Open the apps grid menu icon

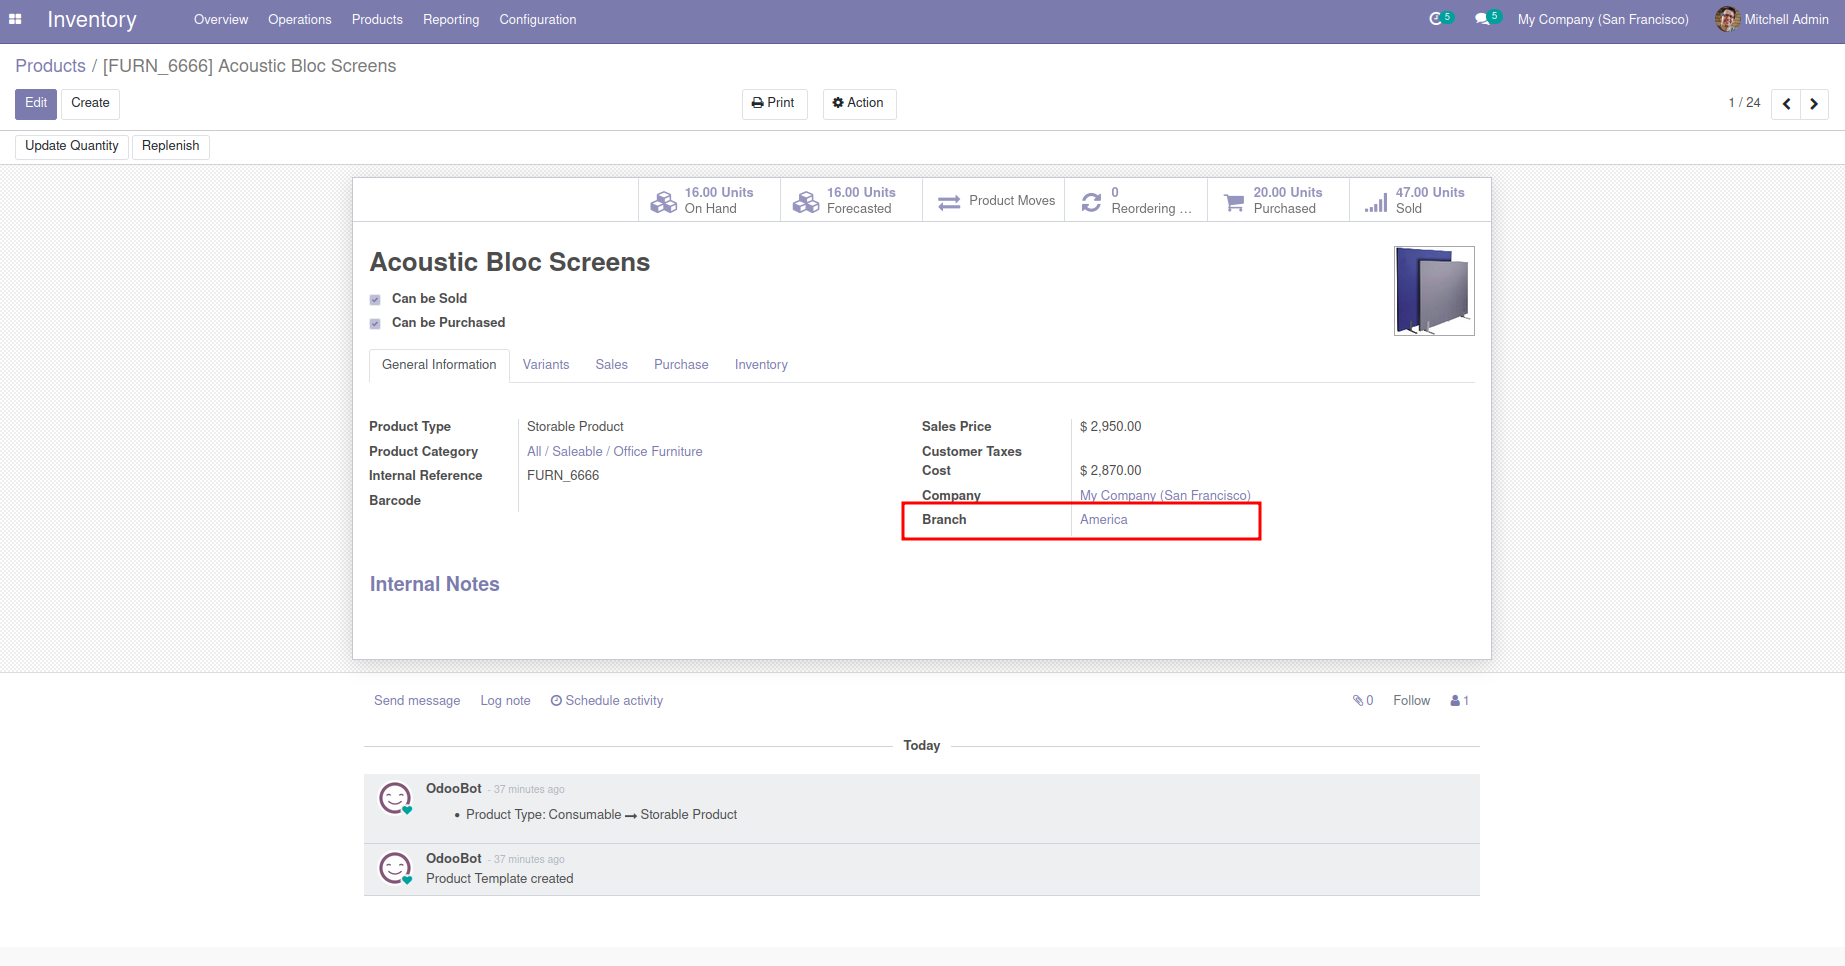click(x=15, y=19)
